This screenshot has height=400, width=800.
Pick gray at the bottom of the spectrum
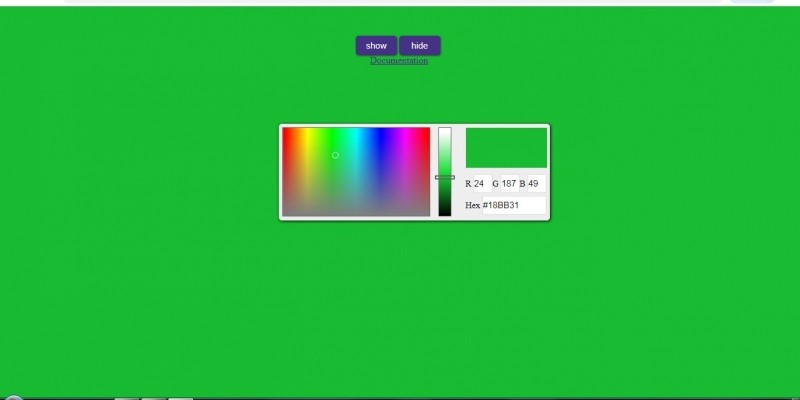click(x=355, y=213)
